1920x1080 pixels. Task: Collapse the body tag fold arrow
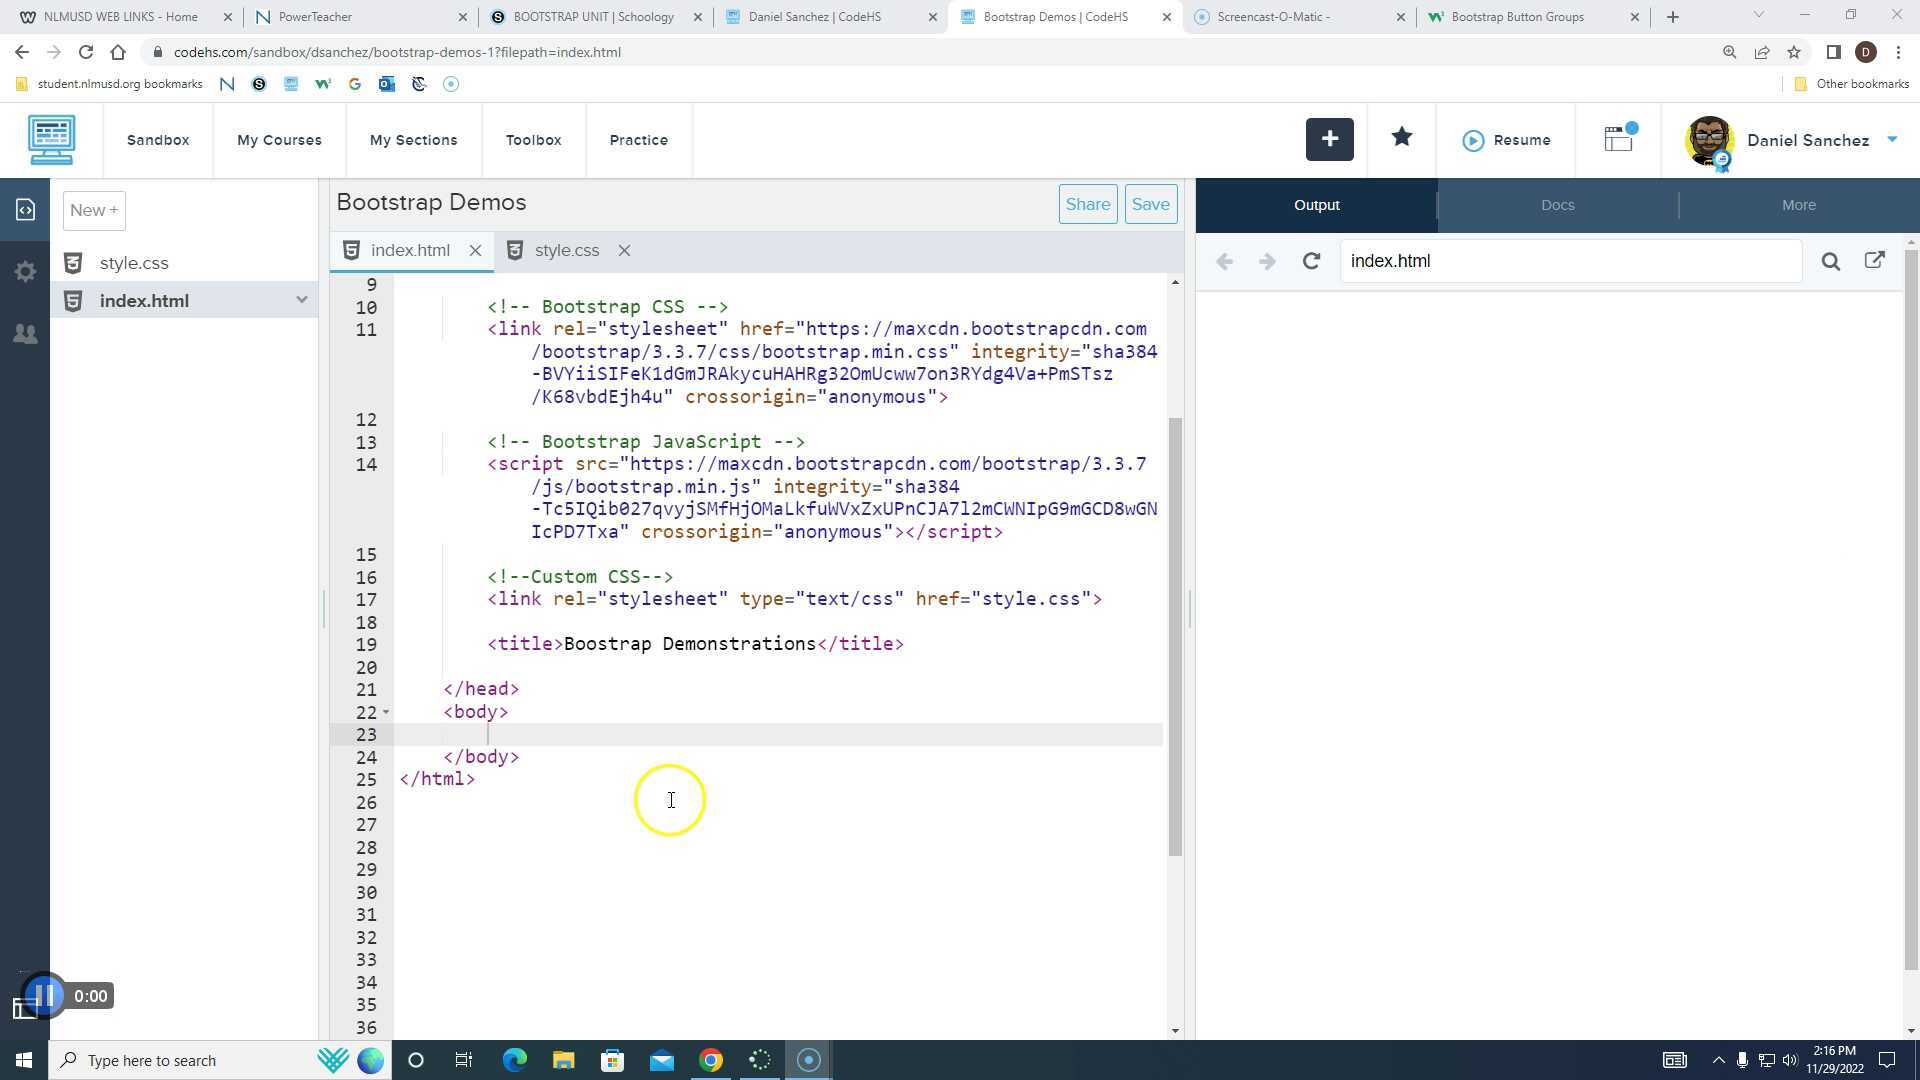[386, 713]
